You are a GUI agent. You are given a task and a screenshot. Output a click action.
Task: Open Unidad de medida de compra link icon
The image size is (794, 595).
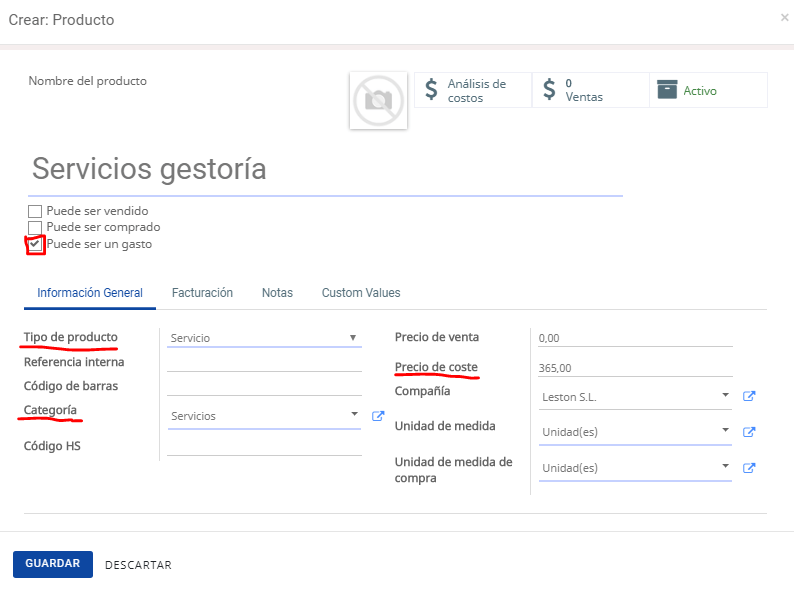[x=749, y=468]
